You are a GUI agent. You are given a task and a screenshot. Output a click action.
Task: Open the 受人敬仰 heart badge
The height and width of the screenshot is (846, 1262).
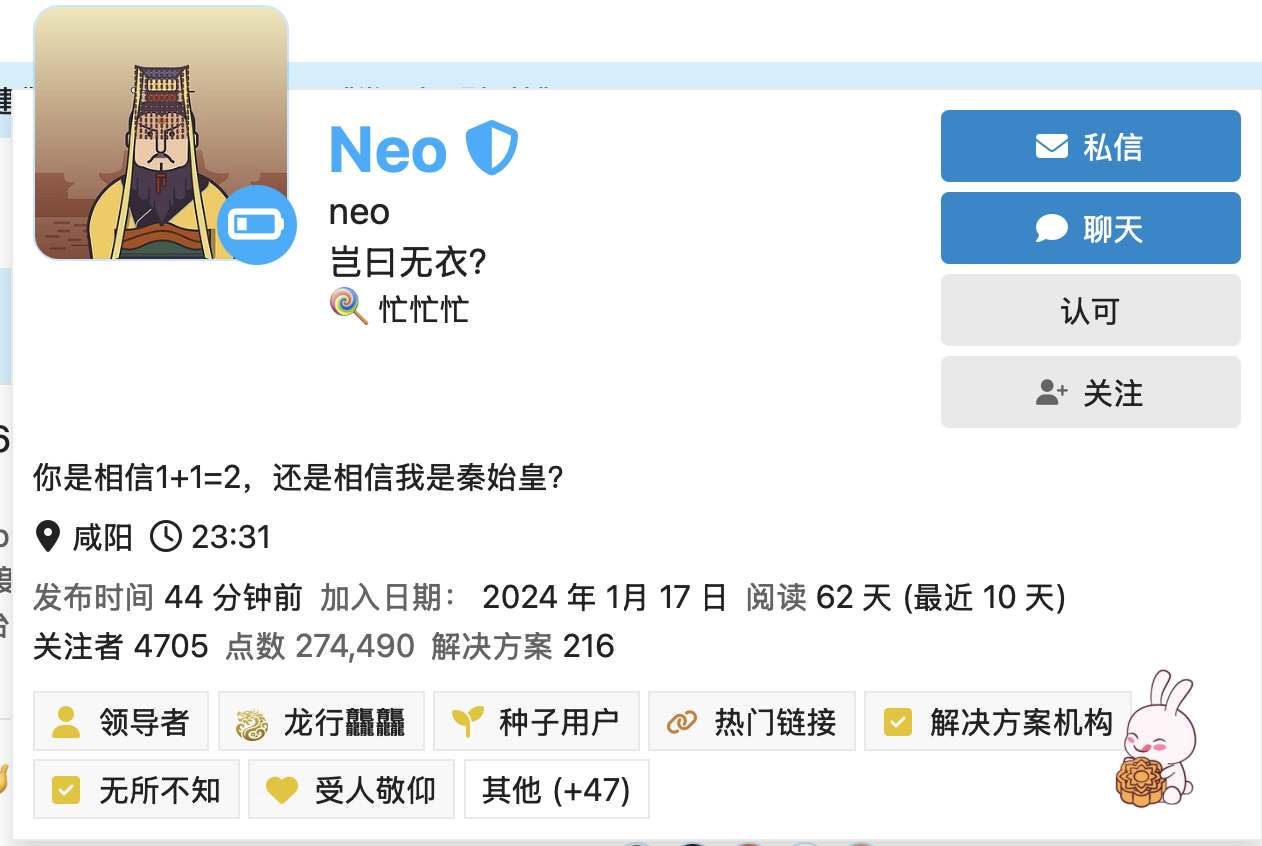pos(351,790)
